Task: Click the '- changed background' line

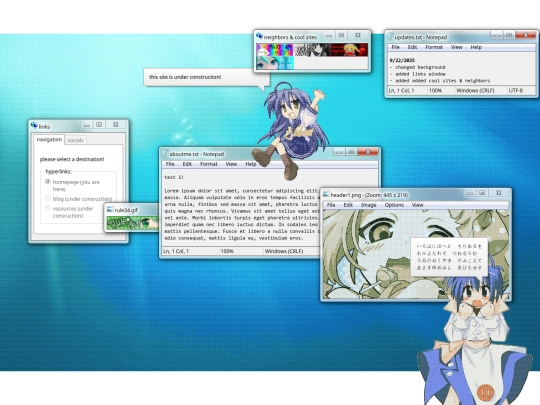Action: 417,67
